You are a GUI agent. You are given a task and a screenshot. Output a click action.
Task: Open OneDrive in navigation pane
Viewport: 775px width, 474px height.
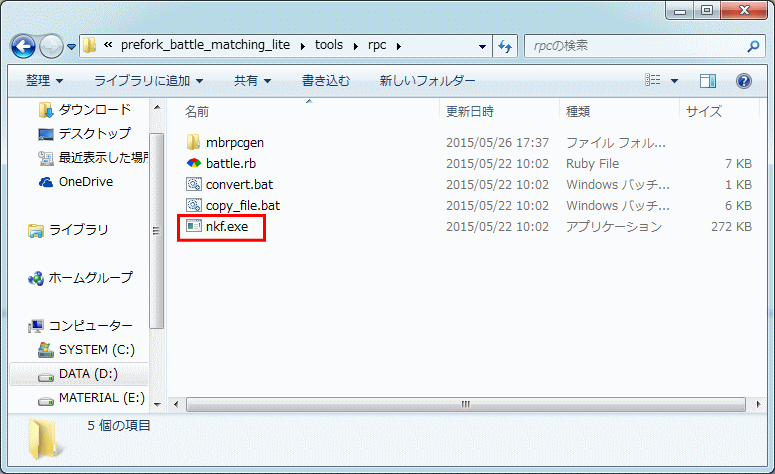click(x=86, y=181)
